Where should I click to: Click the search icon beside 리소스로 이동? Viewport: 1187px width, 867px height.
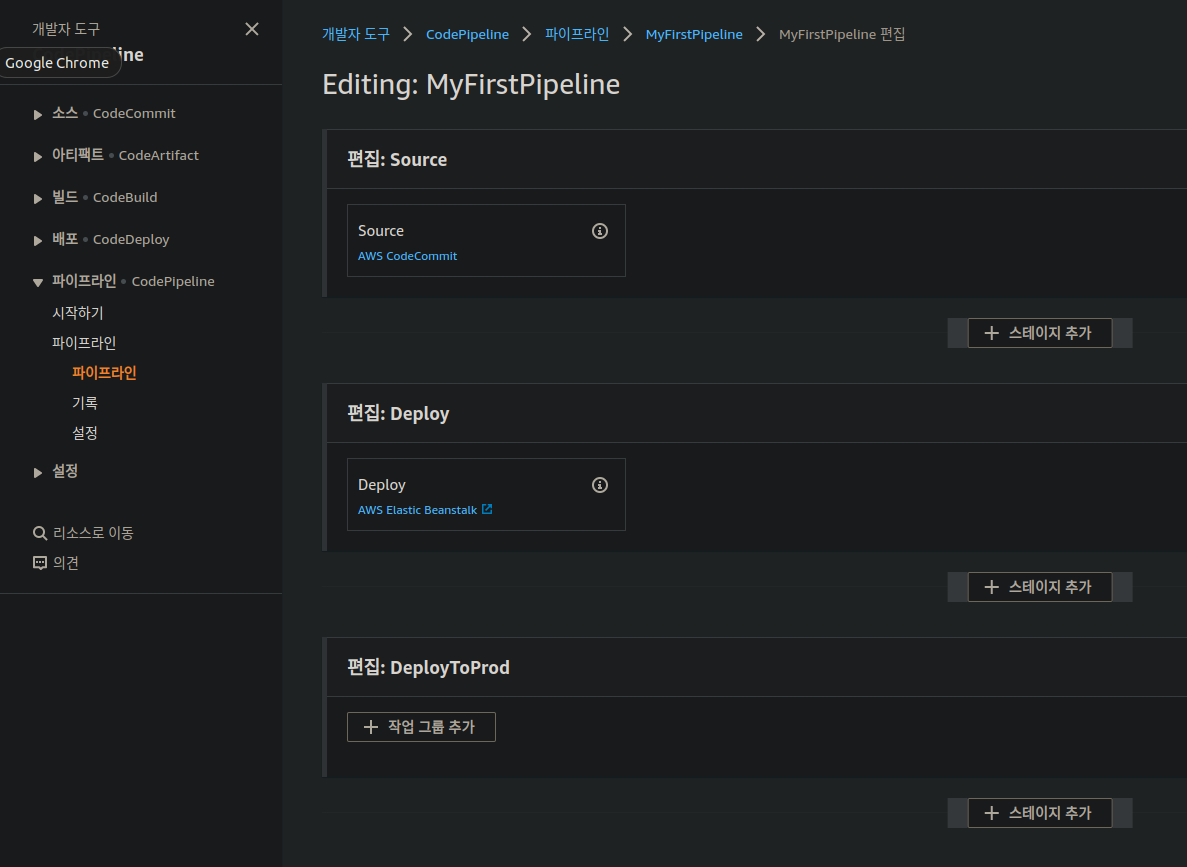pyautogui.click(x=40, y=533)
